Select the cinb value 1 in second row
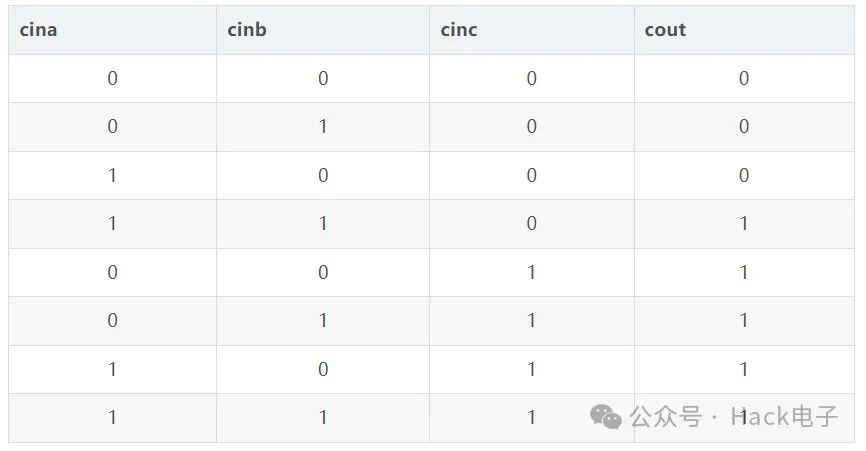866x451 pixels. click(323, 126)
